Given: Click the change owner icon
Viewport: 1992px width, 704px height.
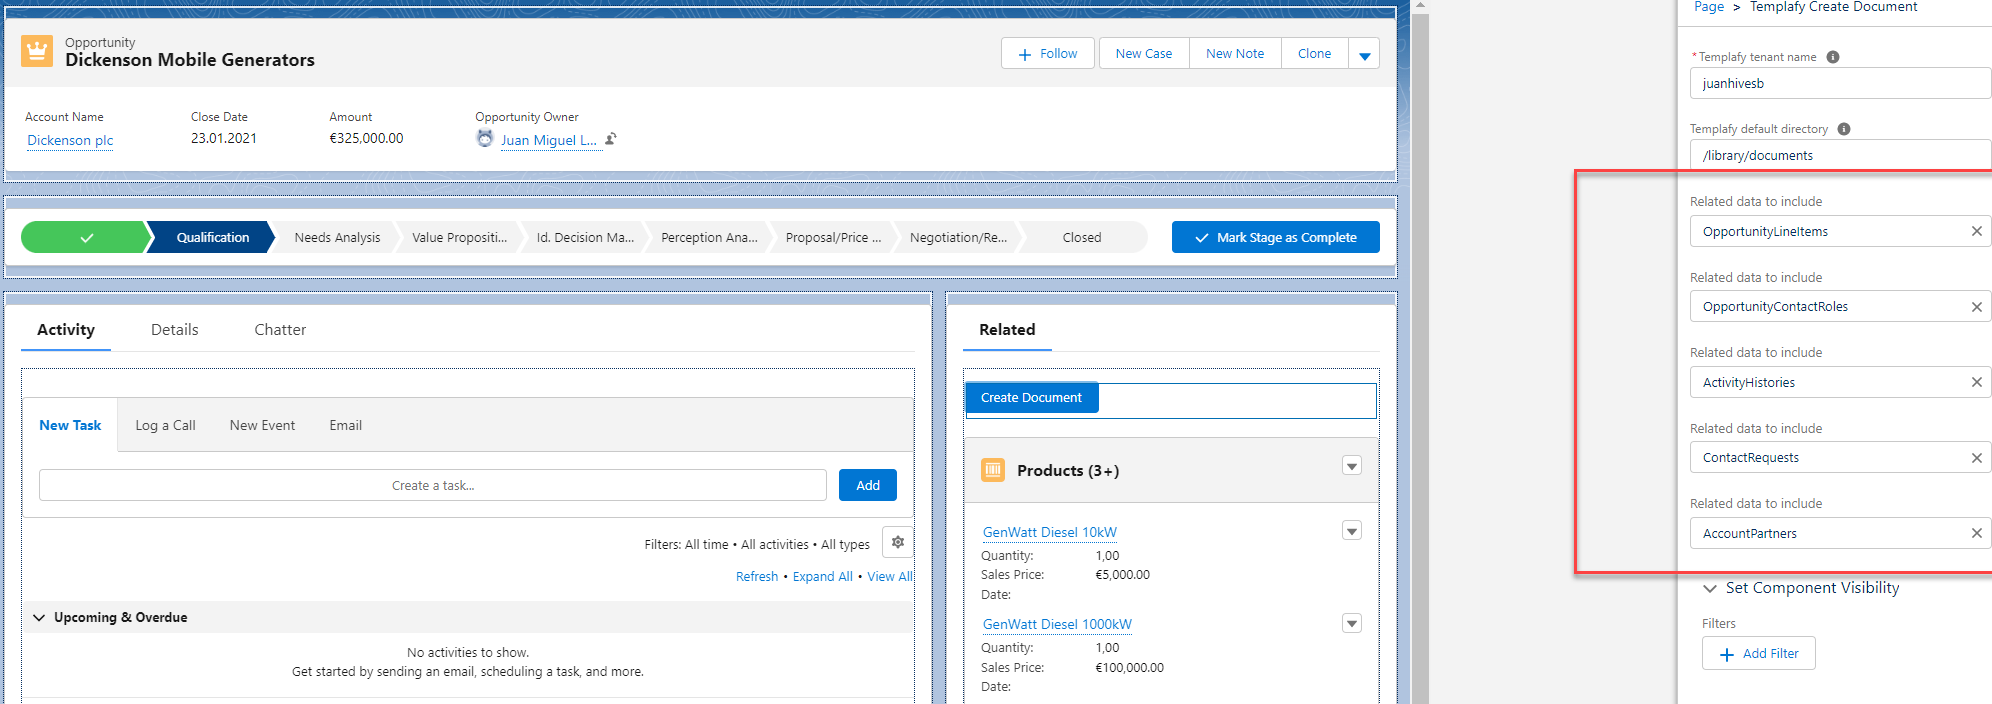Looking at the screenshot, I should click(611, 139).
